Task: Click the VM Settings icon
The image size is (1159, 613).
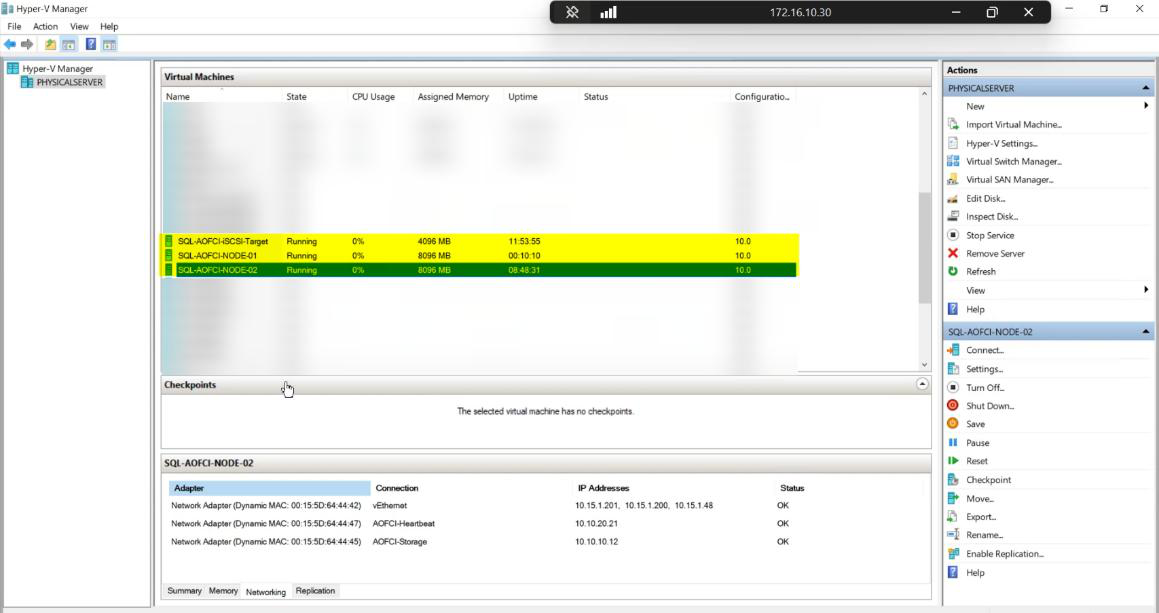Action: pyautogui.click(x=953, y=368)
